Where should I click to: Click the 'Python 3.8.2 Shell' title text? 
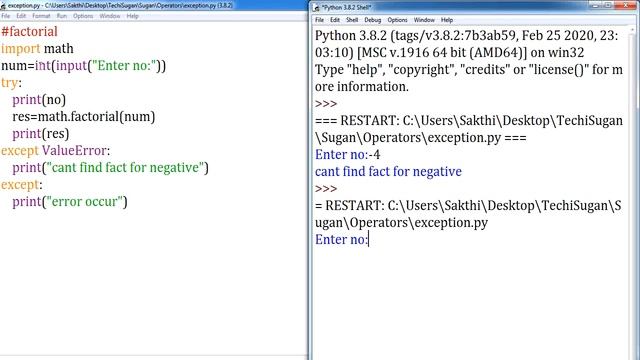(x=346, y=7)
